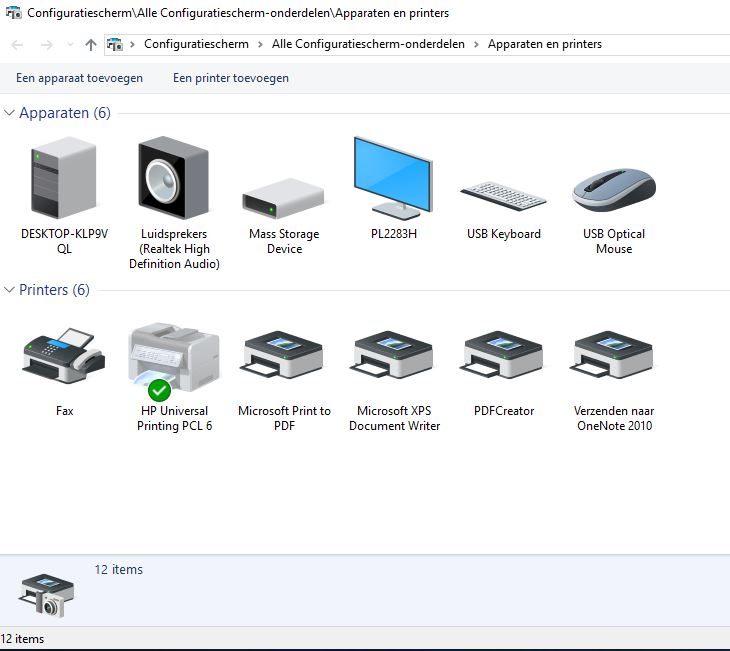This screenshot has width=730, height=651.
Task: Click the Apparaten (6) group heading
Action: click(x=65, y=113)
